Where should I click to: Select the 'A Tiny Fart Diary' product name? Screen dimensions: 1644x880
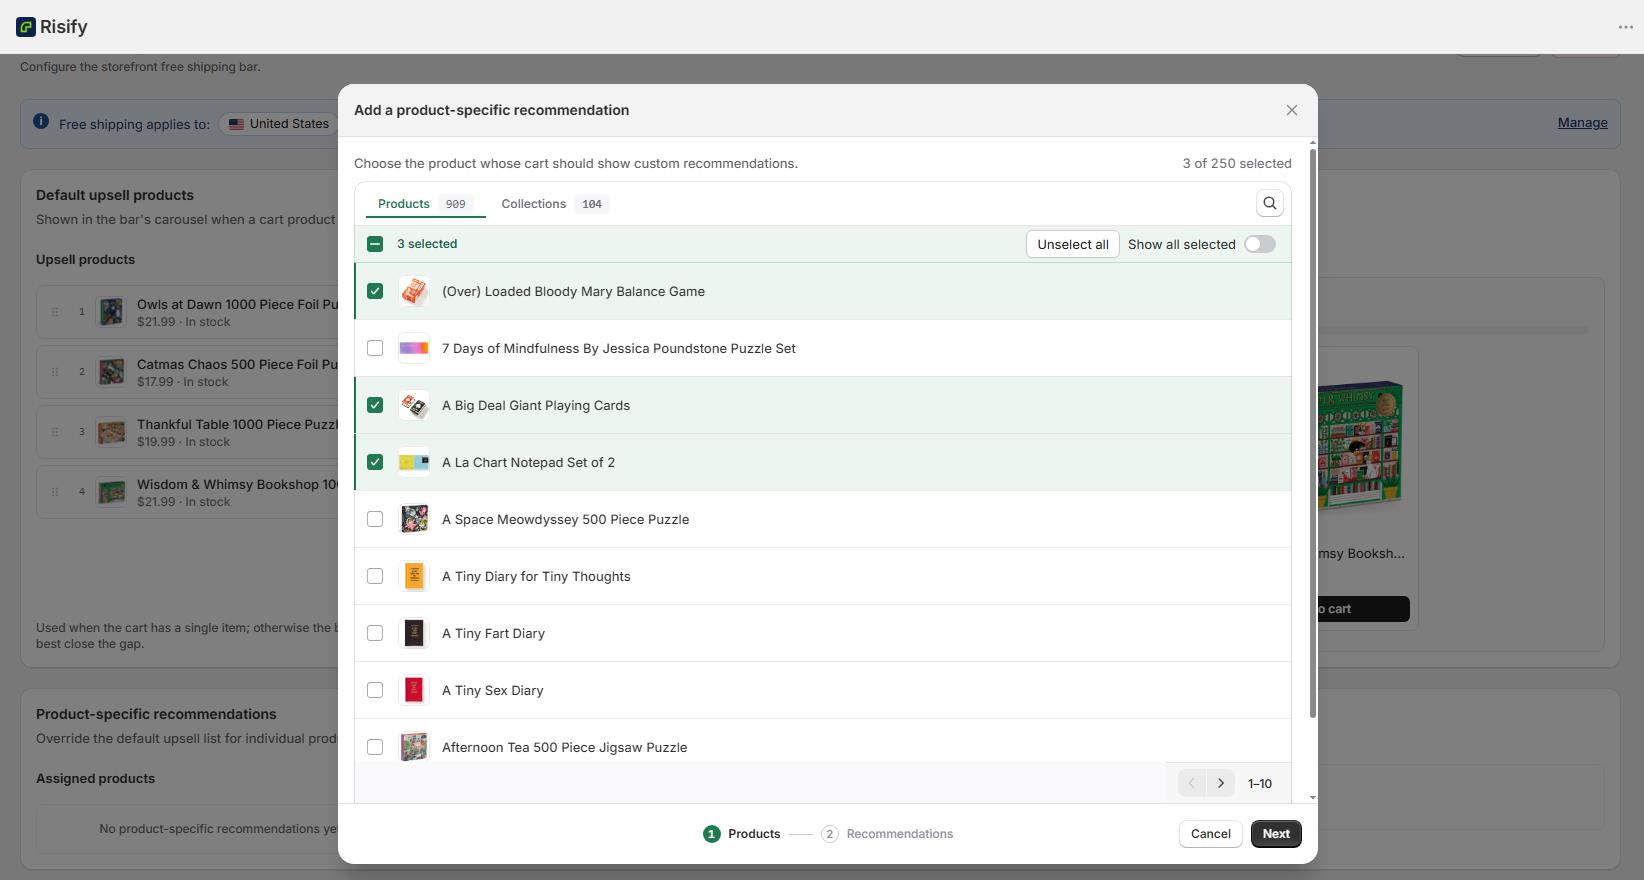pos(493,633)
